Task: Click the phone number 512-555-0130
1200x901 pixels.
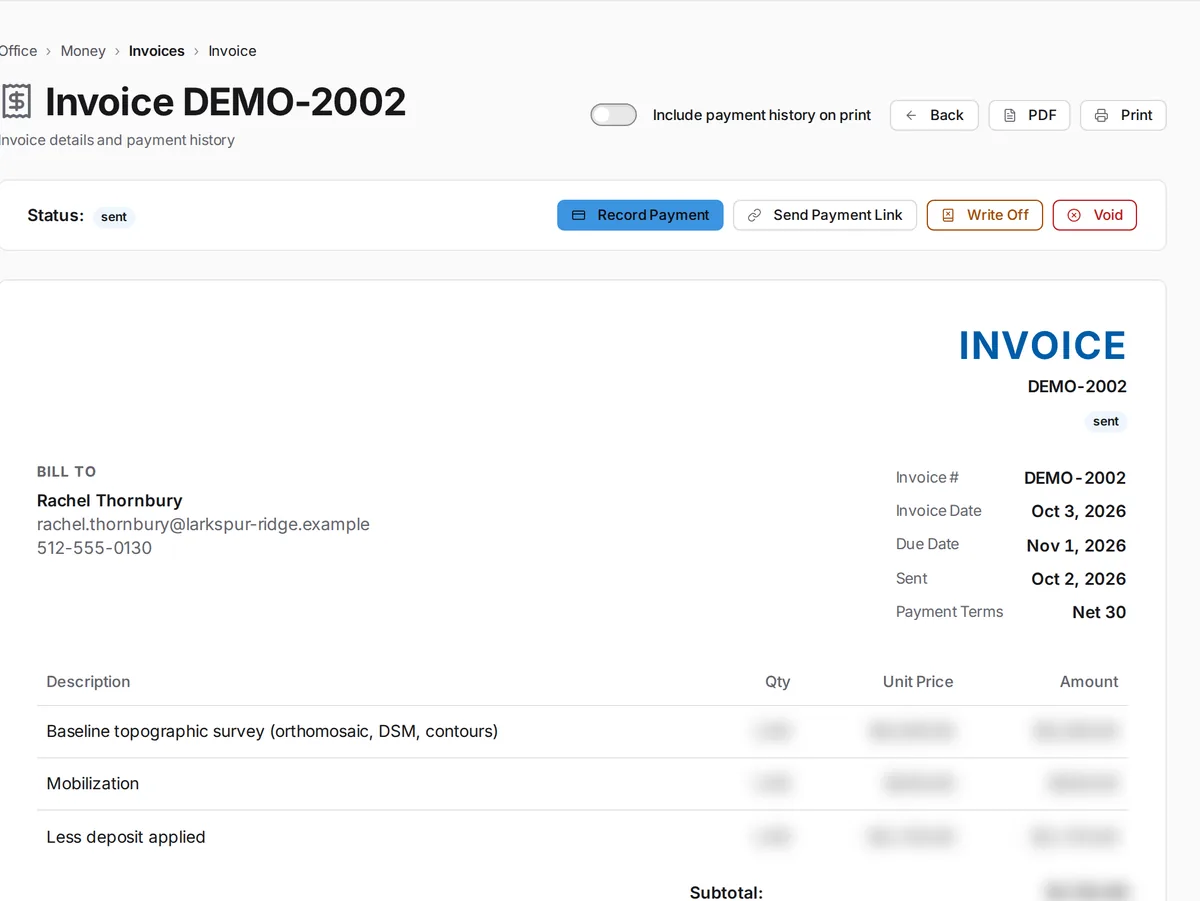Action: tap(94, 548)
